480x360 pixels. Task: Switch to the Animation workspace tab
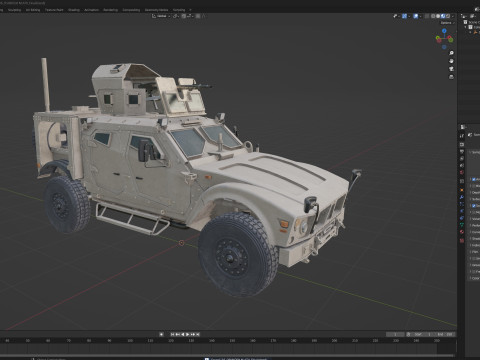[x=92, y=10]
